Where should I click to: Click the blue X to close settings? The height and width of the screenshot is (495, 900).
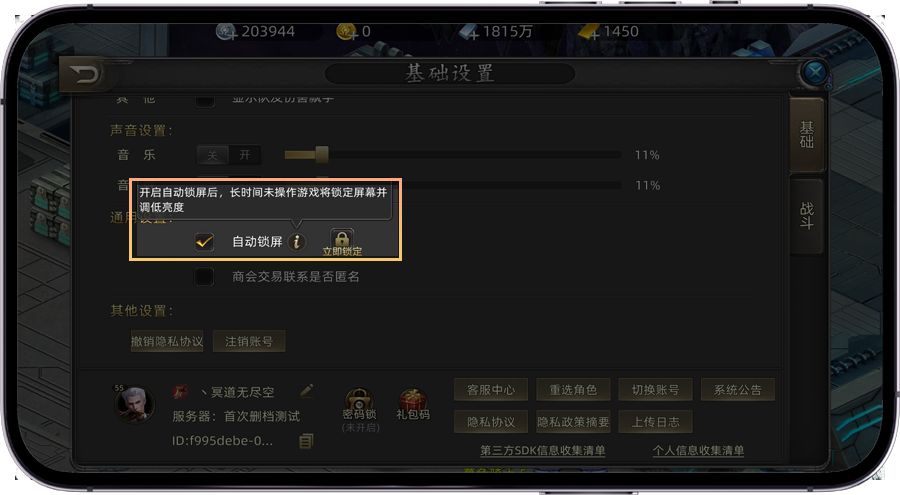(x=814, y=72)
